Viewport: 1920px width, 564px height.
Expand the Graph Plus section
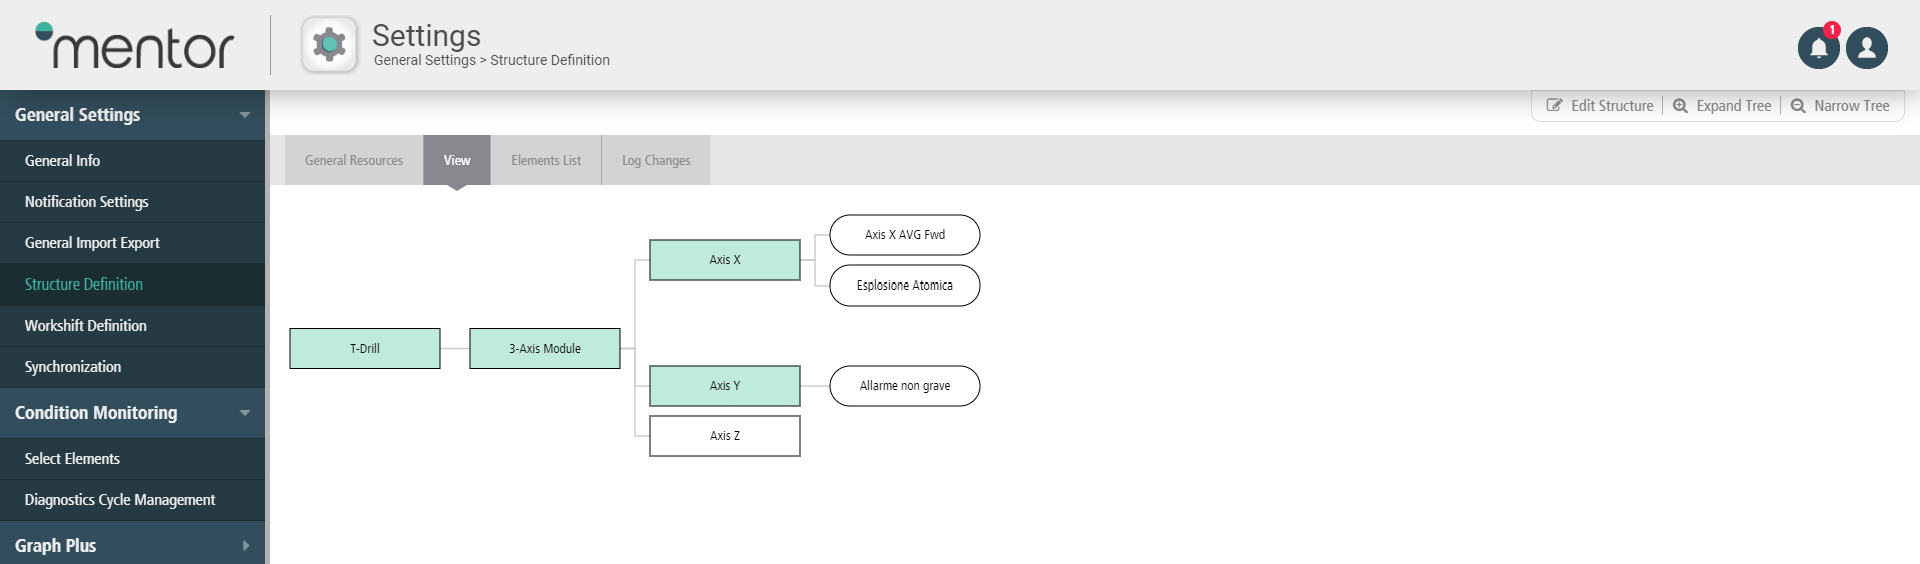click(245, 546)
